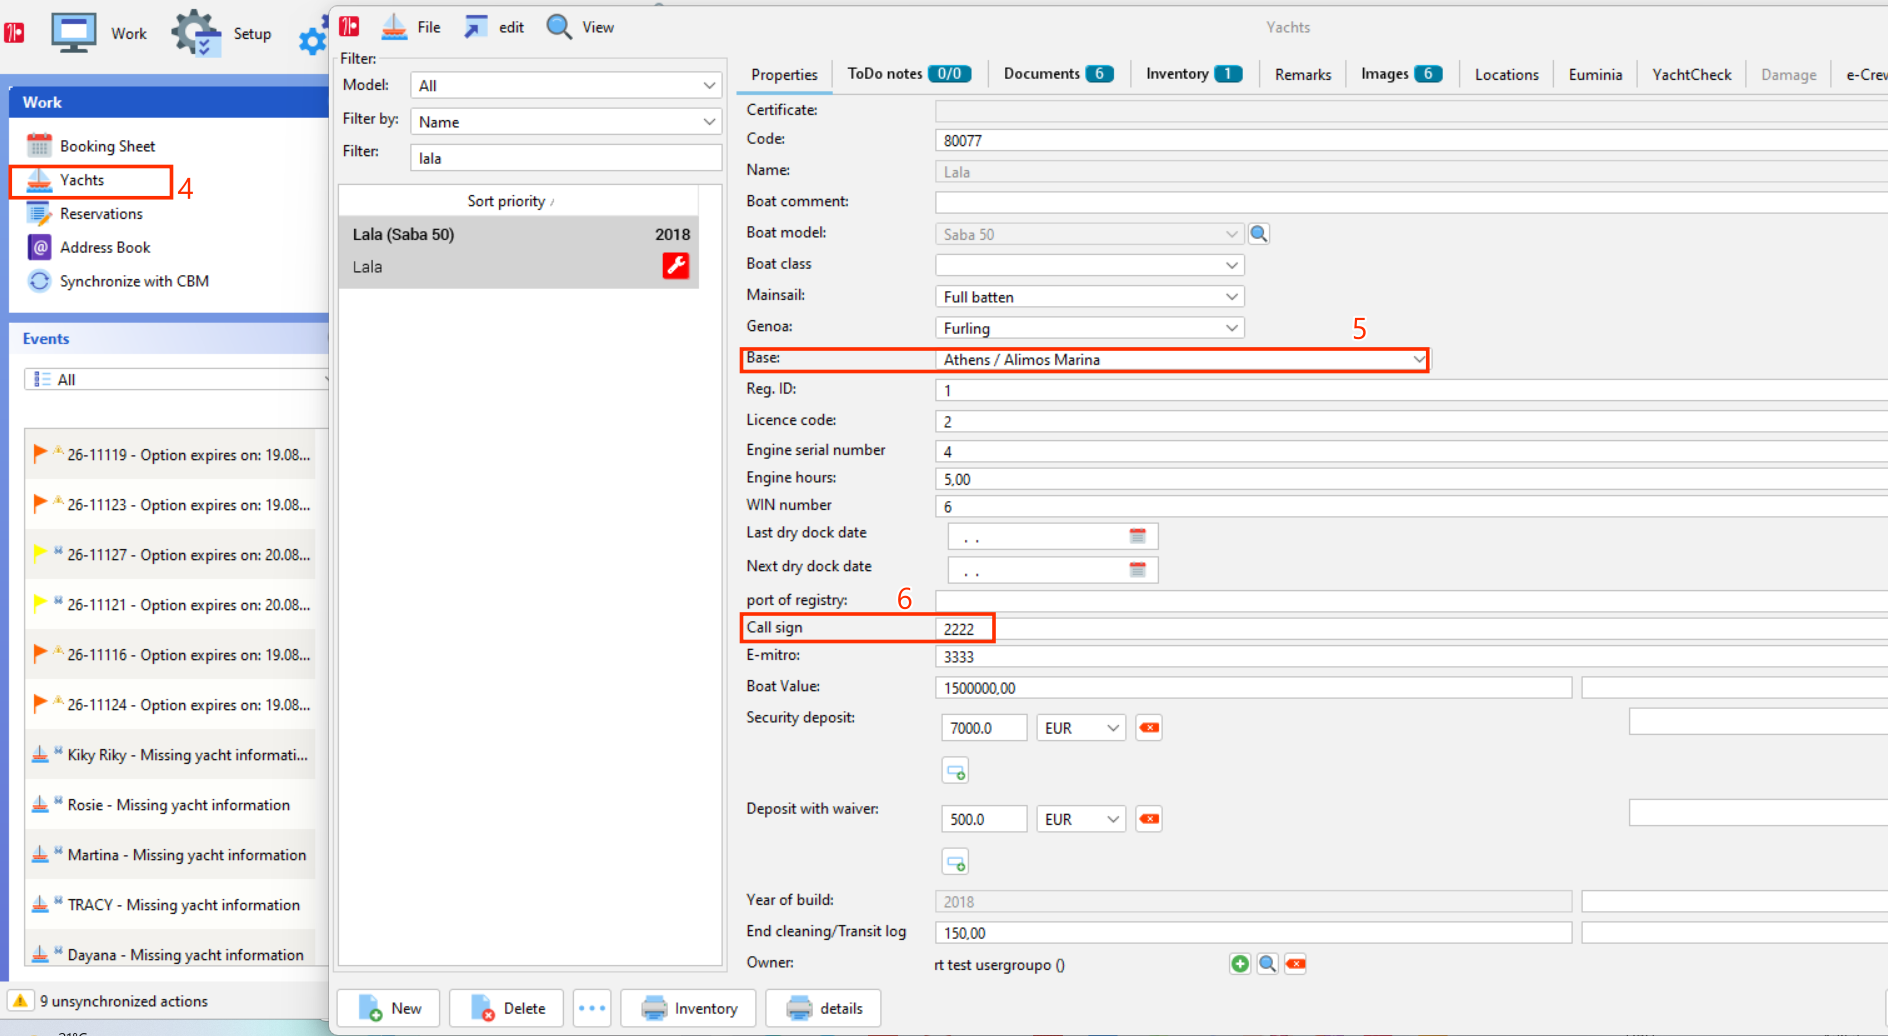The height and width of the screenshot is (1036, 1888).
Task: Search owner with magnifier icon
Action: click(x=1267, y=964)
